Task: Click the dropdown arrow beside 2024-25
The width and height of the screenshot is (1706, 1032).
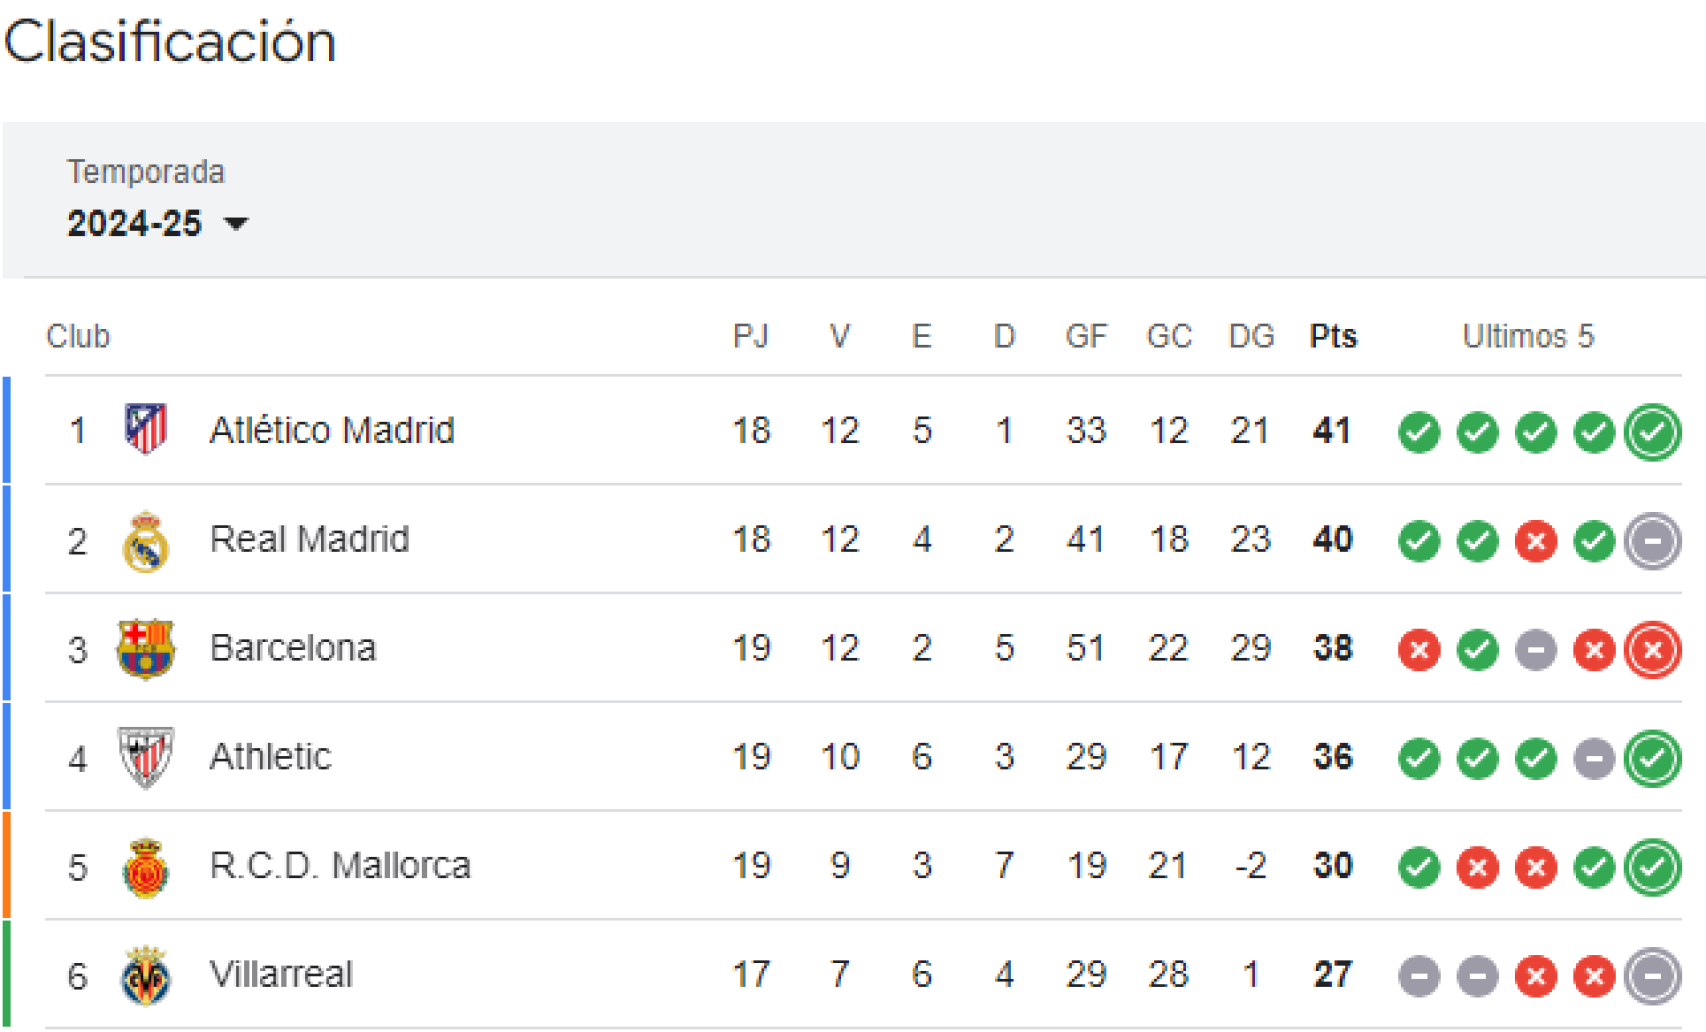Action: coord(238,225)
